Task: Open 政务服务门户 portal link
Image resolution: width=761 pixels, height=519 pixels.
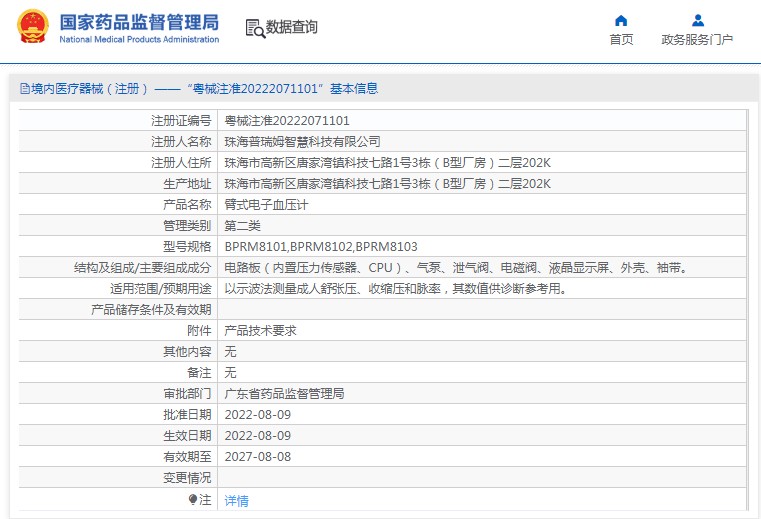Action: coord(697,39)
